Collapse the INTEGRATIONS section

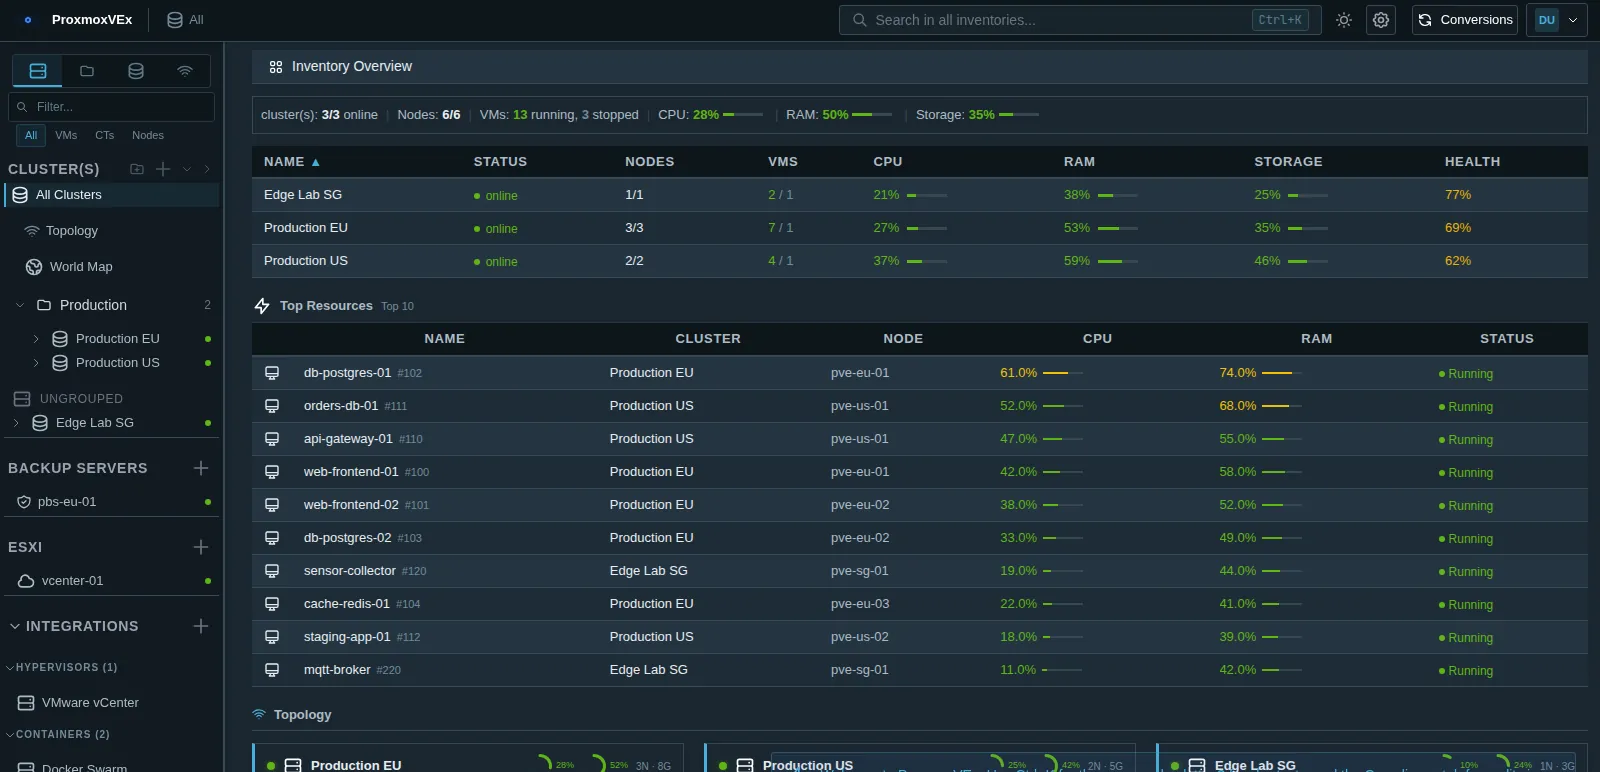(15, 626)
